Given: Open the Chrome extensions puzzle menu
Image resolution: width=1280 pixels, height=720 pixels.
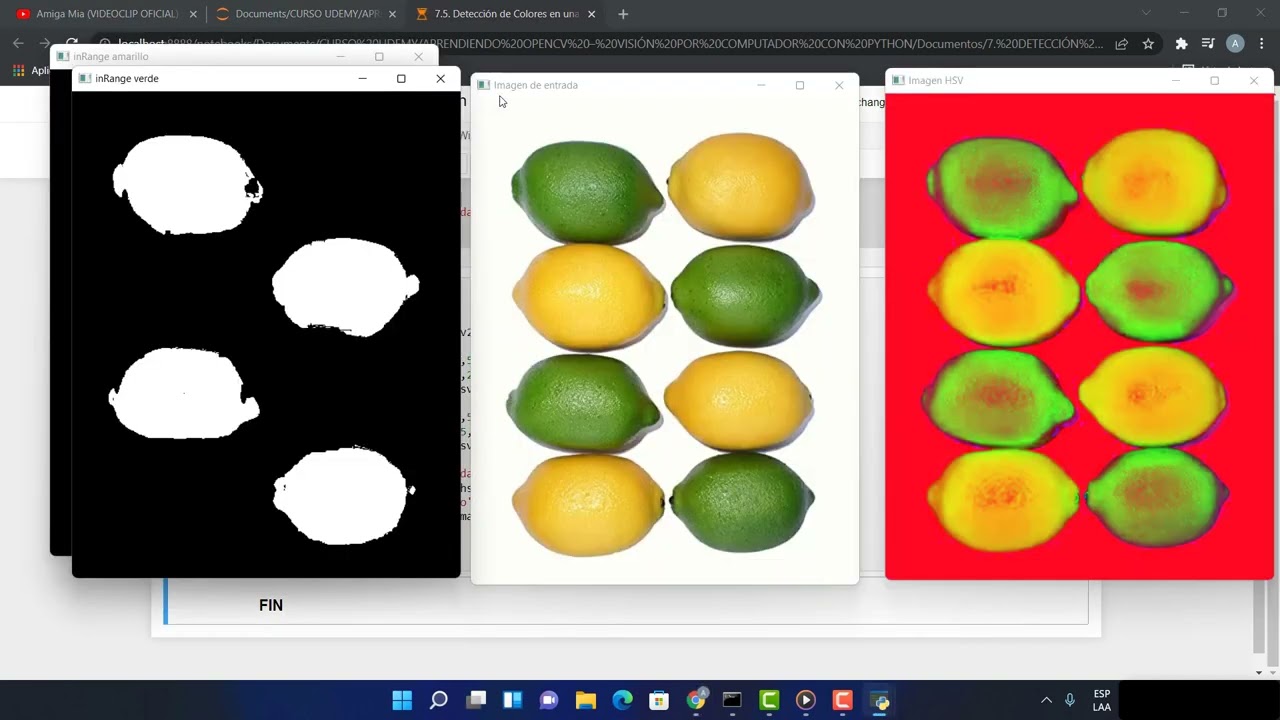Looking at the screenshot, I should pos(1181,43).
